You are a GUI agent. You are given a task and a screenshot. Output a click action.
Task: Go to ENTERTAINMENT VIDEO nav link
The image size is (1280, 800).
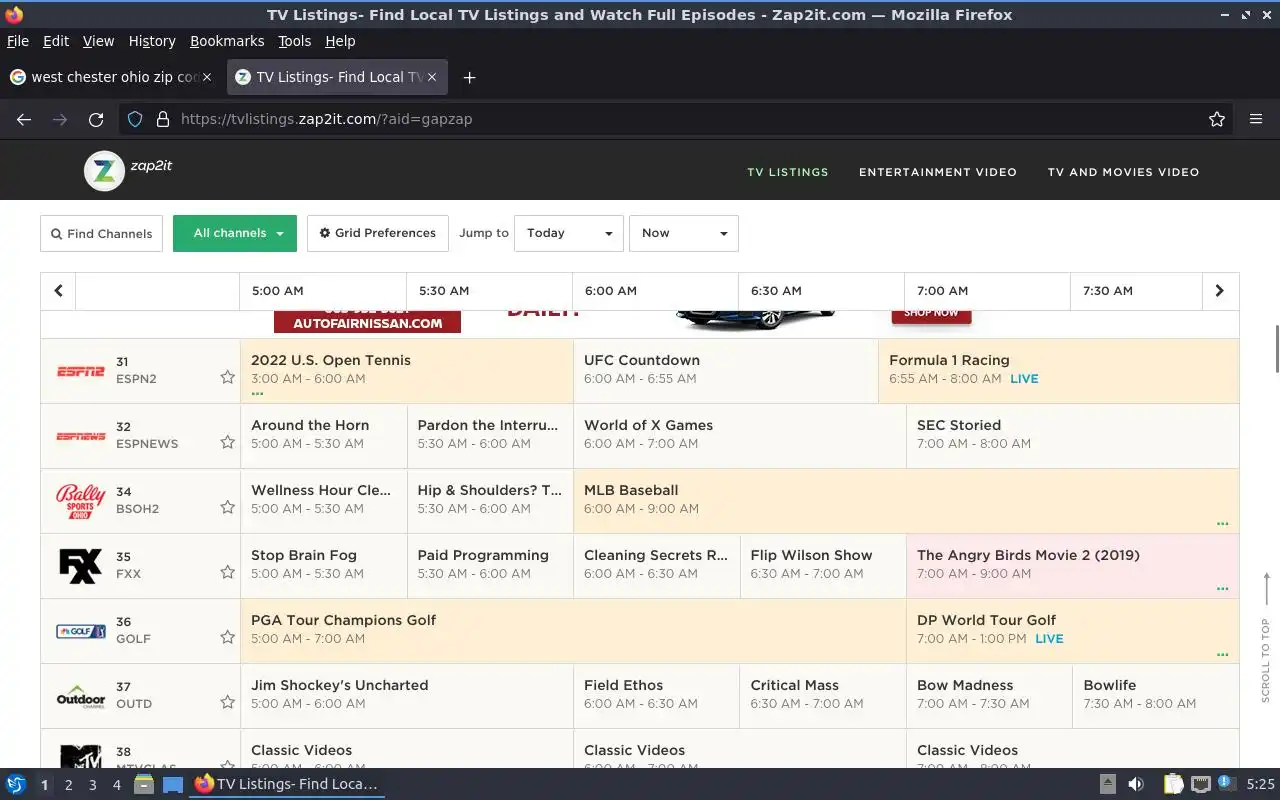click(x=938, y=172)
